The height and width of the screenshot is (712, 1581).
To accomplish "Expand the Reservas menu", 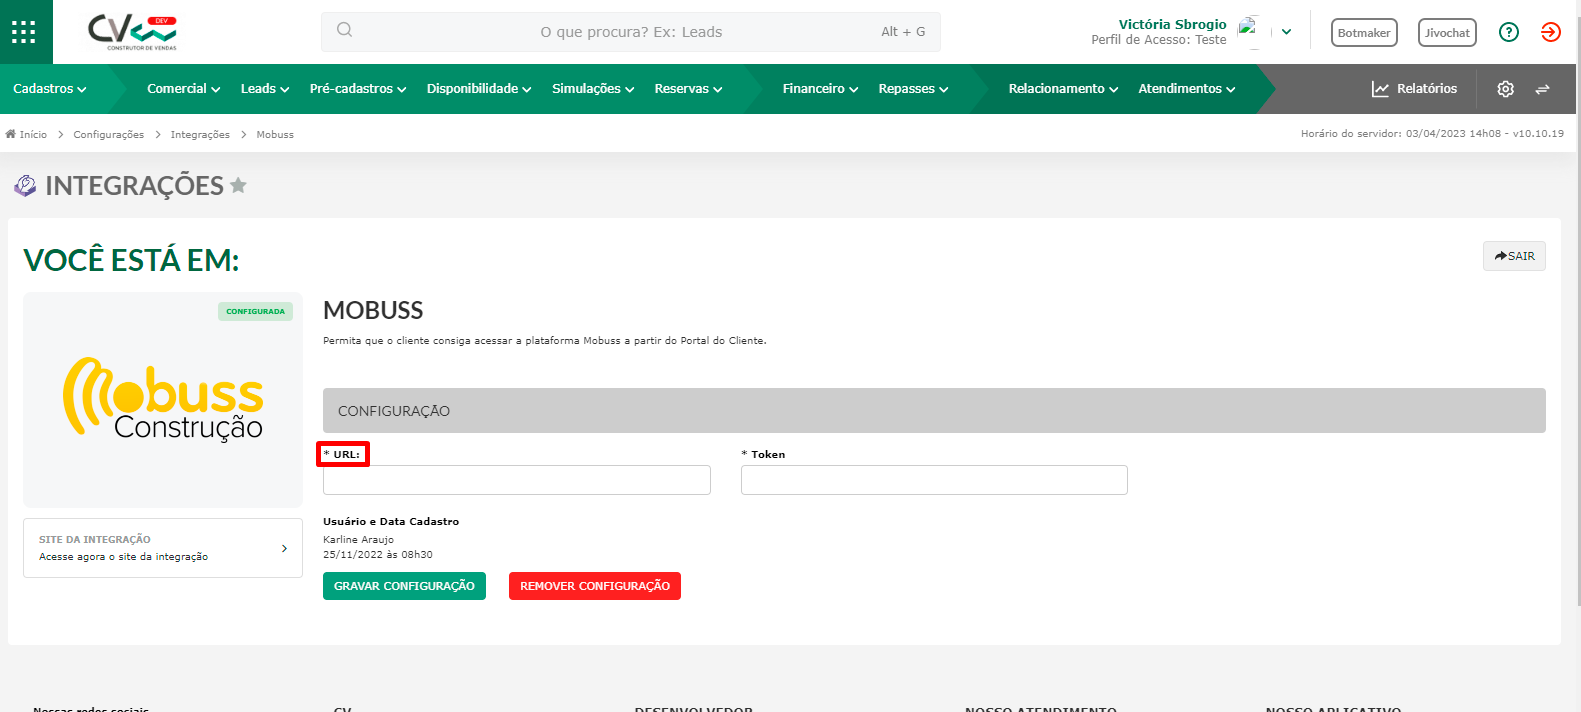I will 688,89.
